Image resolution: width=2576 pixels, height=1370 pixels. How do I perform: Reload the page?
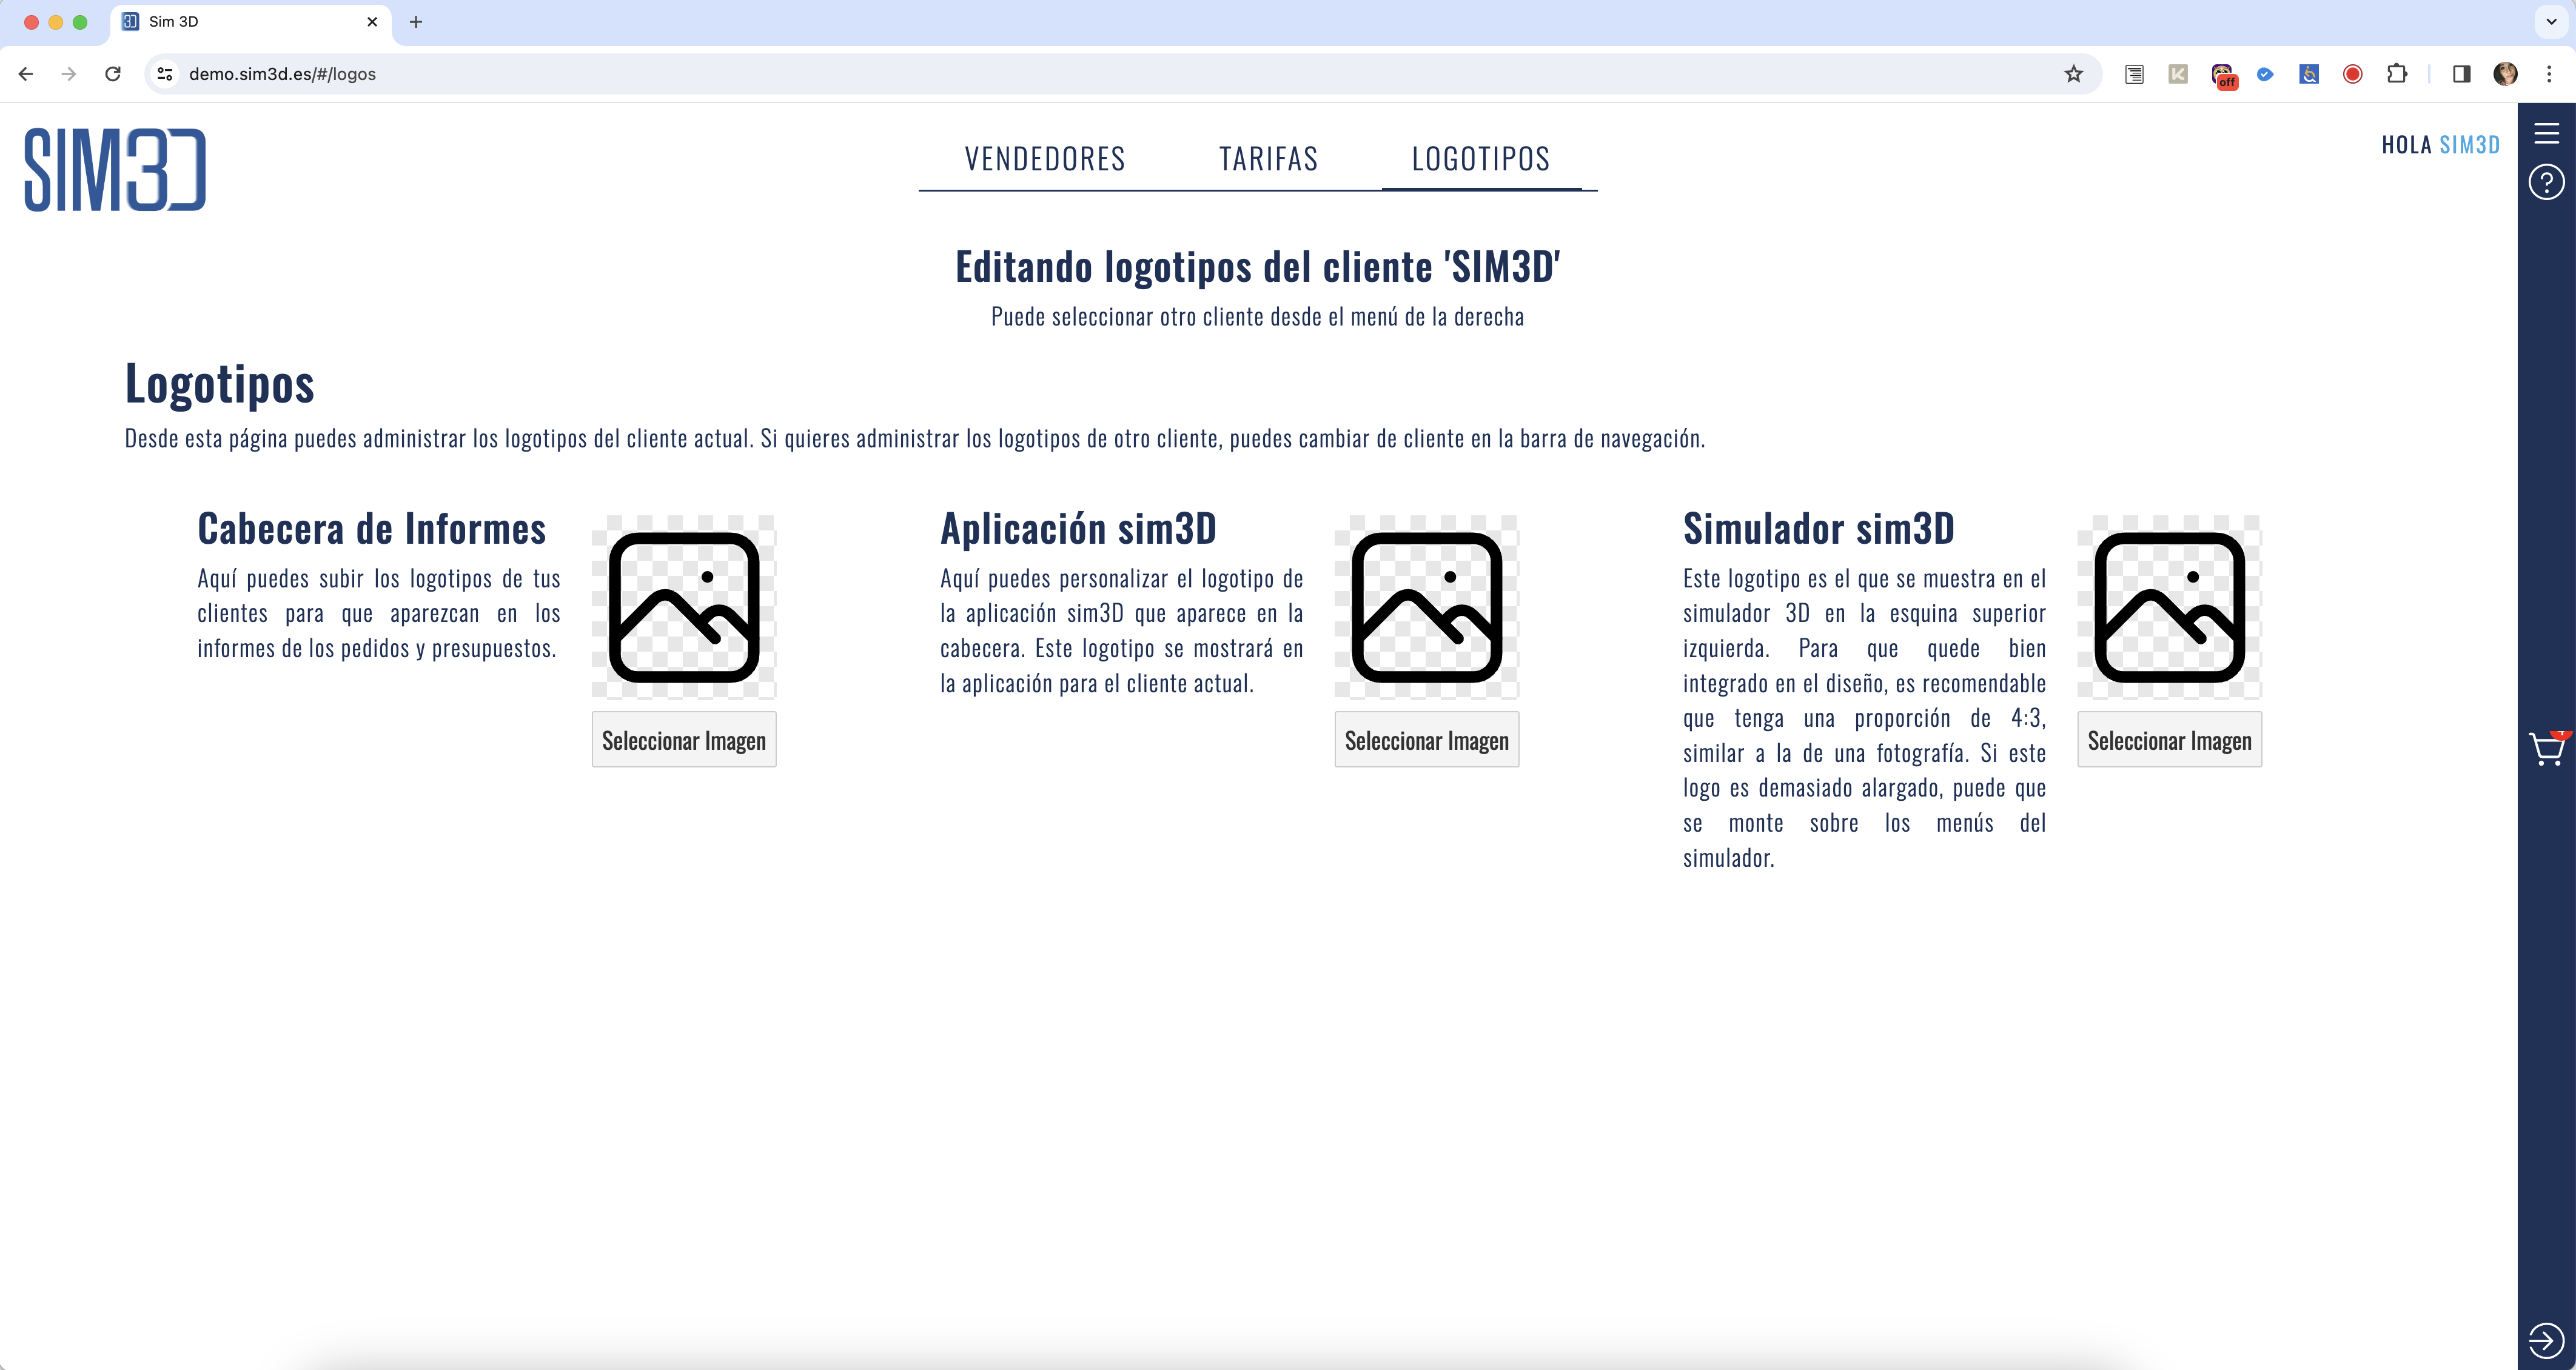click(x=113, y=74)
